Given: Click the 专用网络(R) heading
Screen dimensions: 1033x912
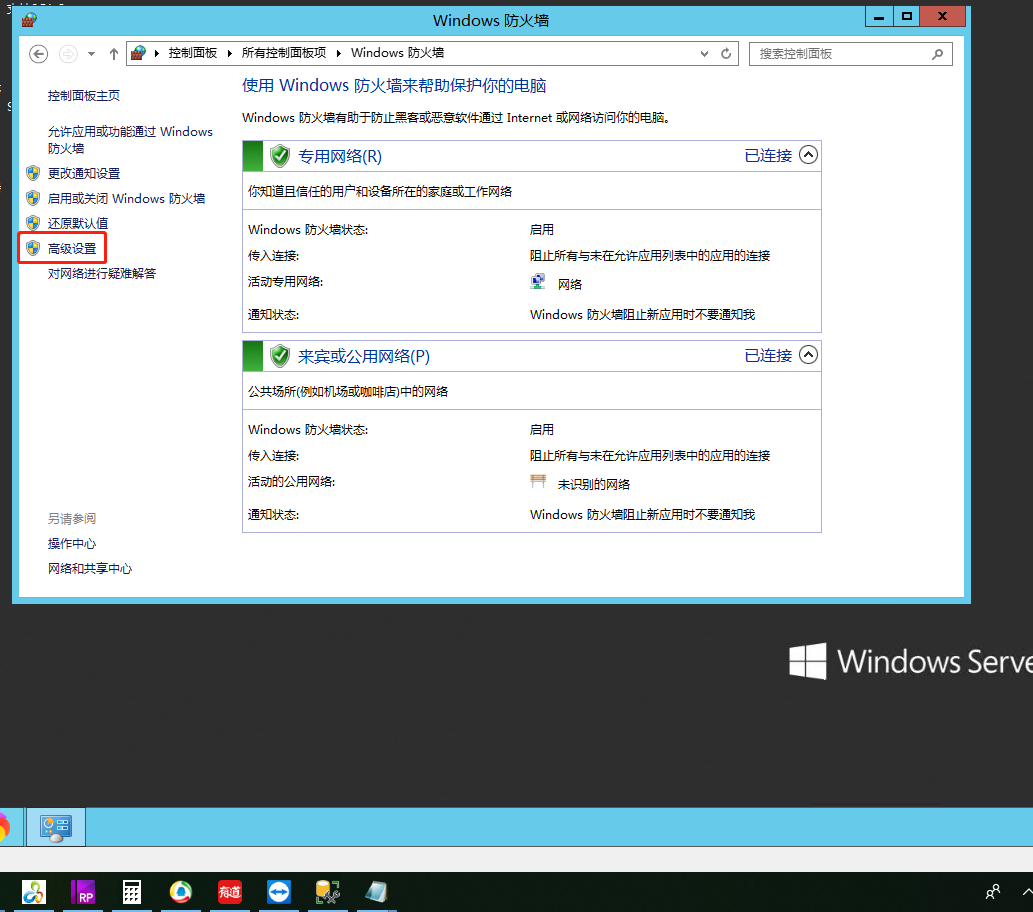Looking at the screenshot, I should pos(340,156).
